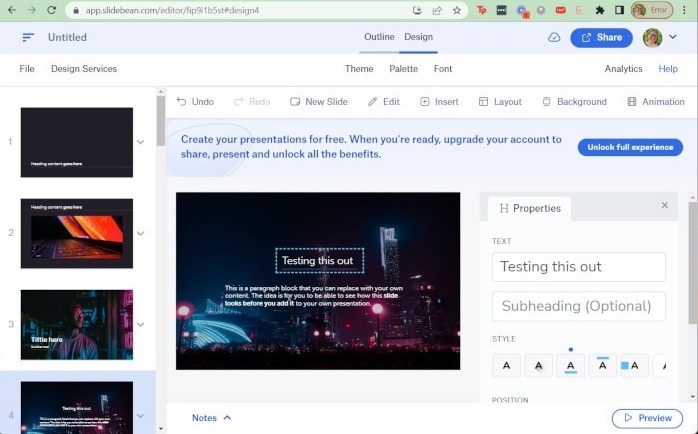The image size is (698, 434).
Task: Switch to the Design tab
Action: pos(418,37)
